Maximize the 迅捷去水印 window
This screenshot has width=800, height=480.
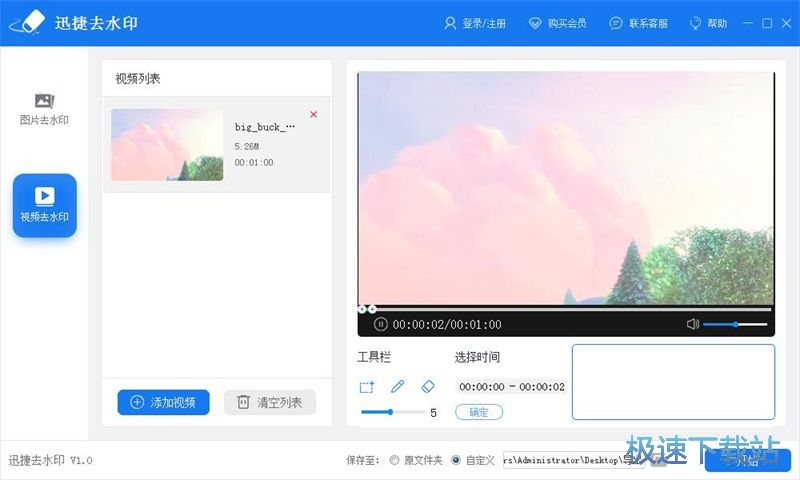point(767,23)
